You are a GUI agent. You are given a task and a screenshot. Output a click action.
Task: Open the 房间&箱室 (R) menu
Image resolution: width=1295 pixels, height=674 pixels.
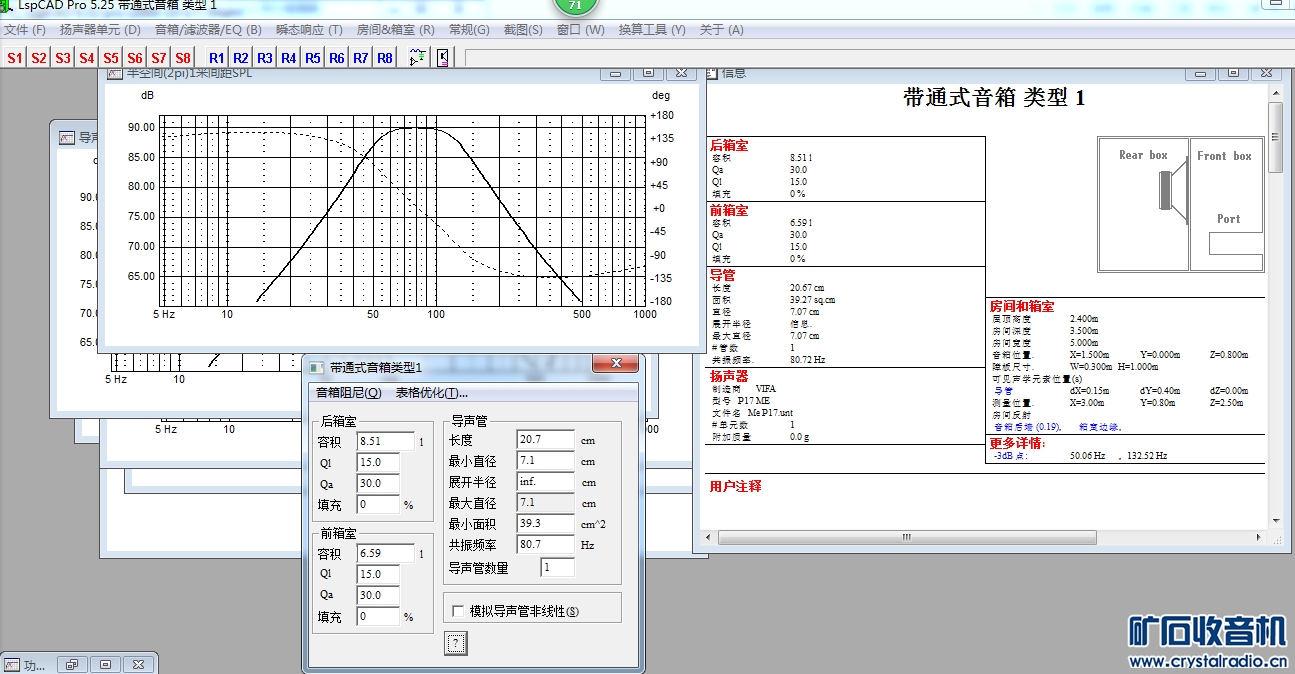(396, 30)
